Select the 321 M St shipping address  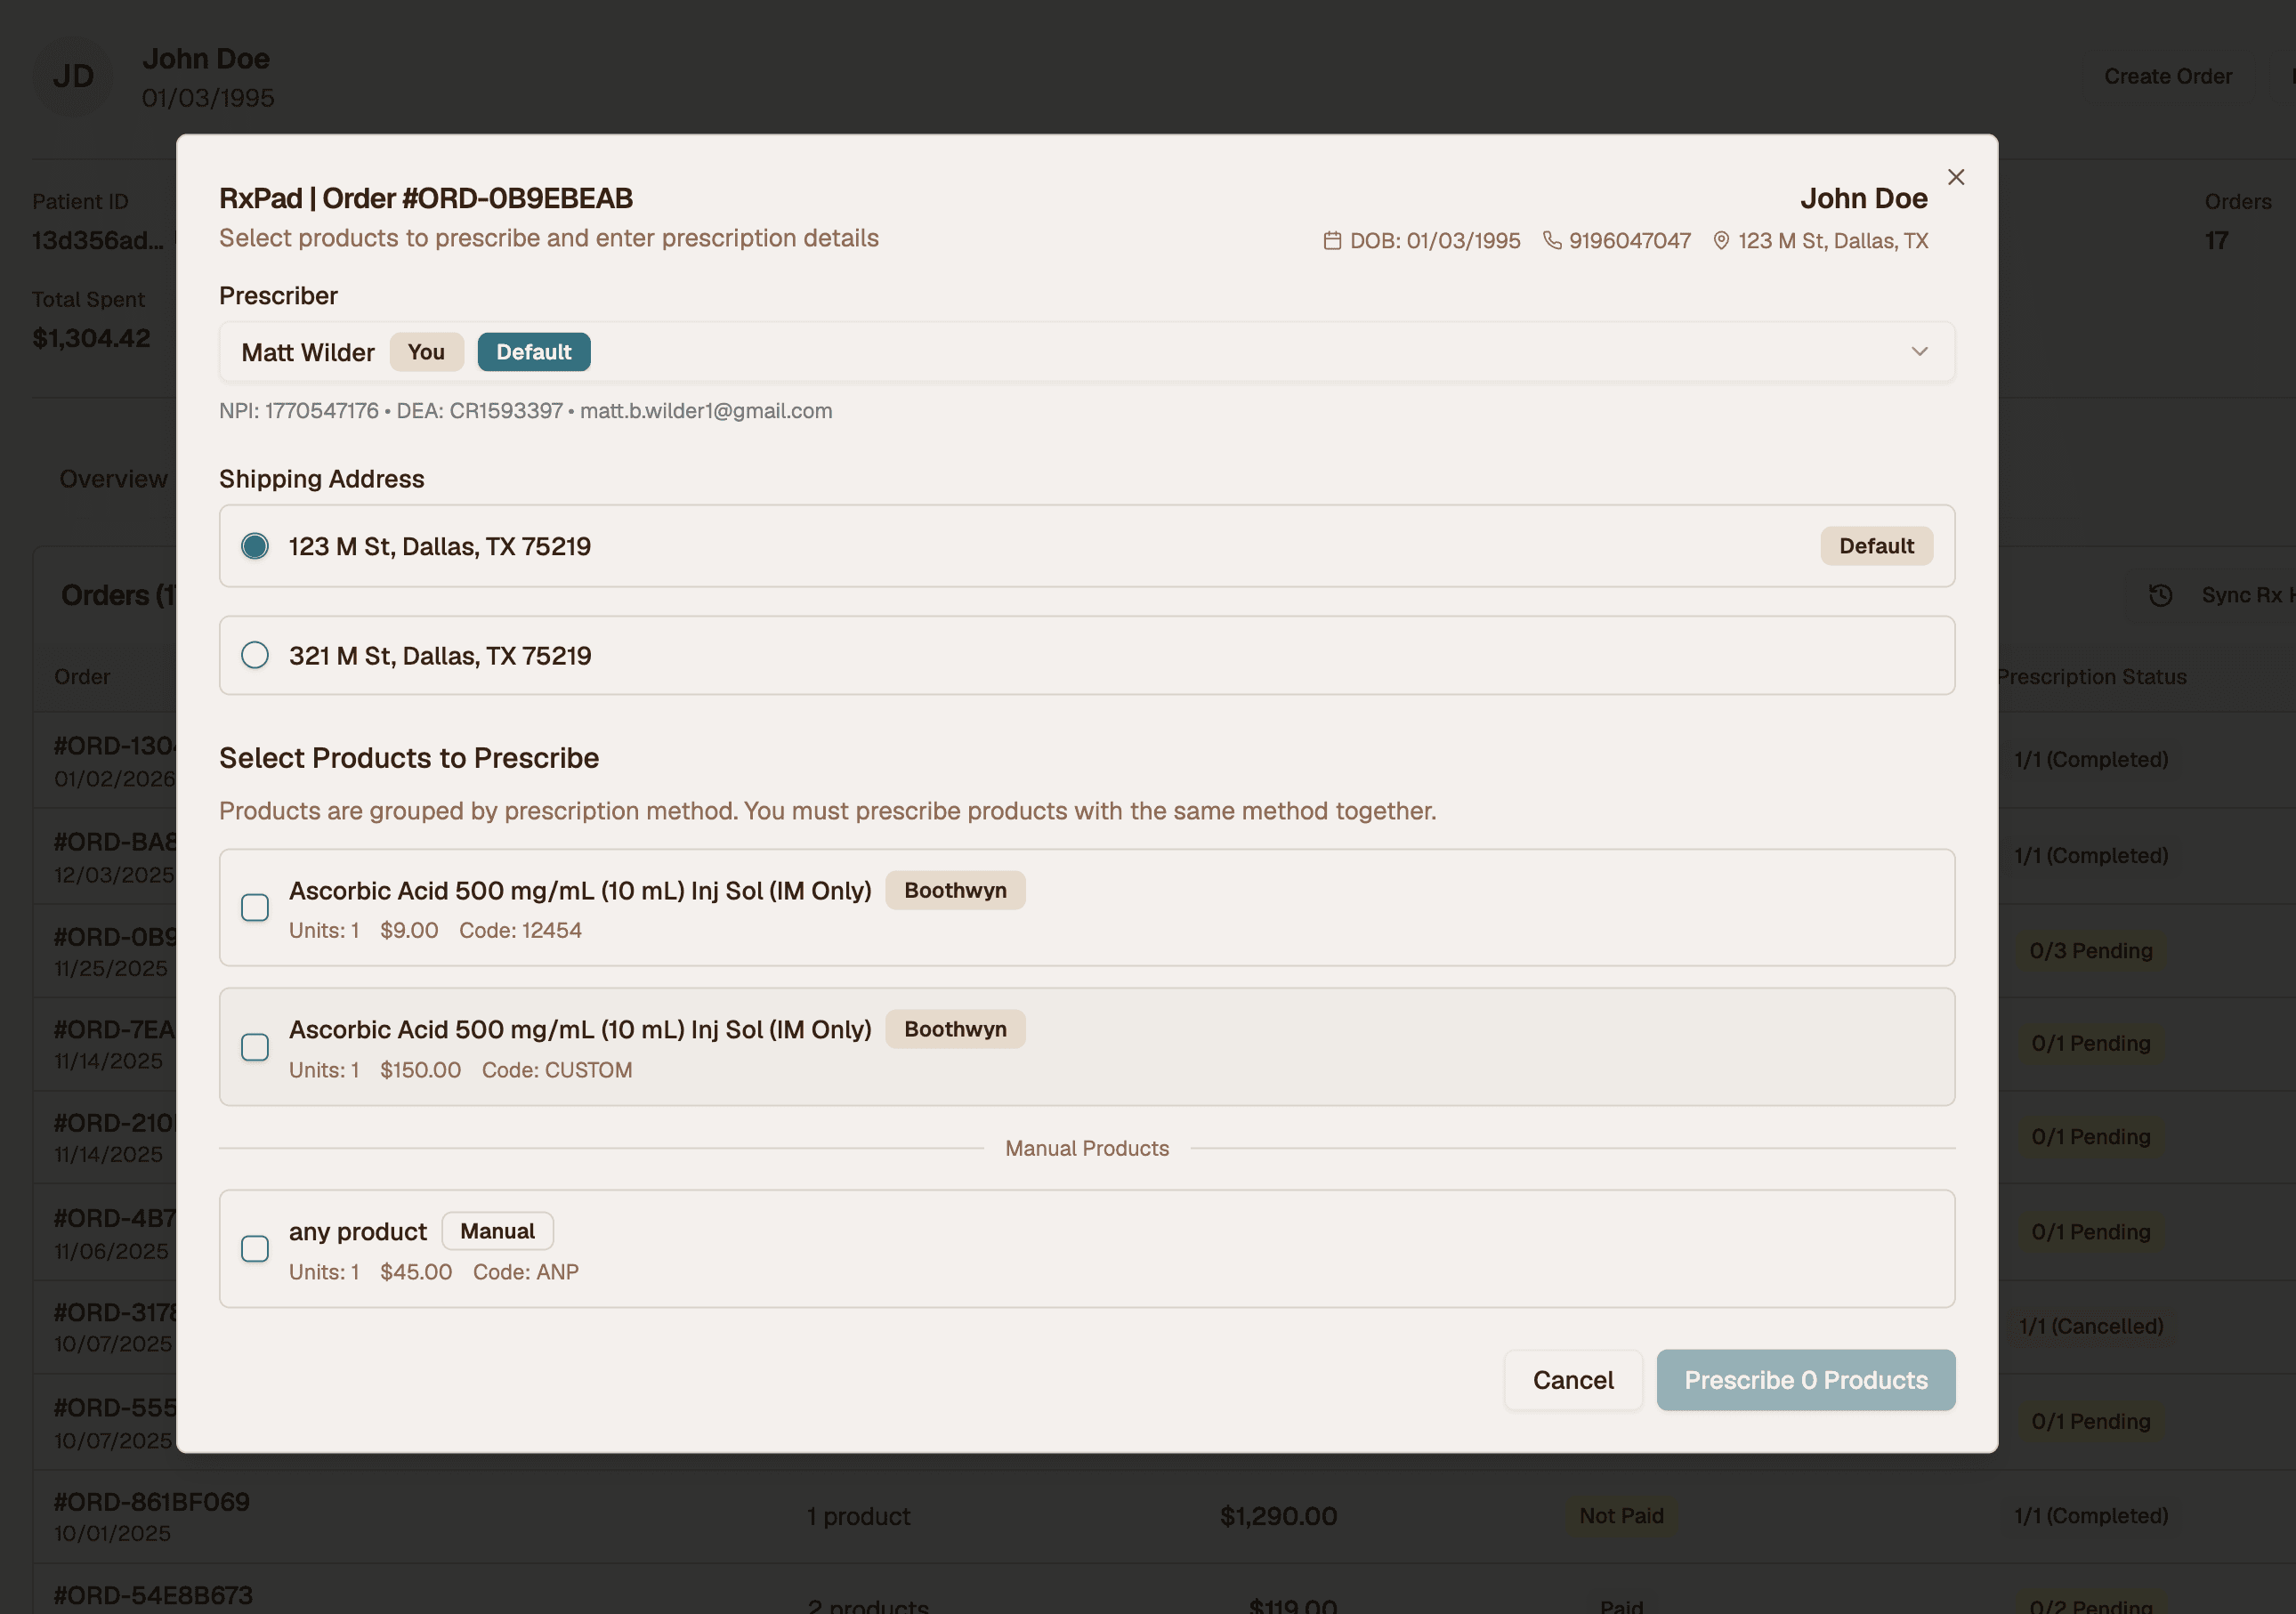point(255,655)
